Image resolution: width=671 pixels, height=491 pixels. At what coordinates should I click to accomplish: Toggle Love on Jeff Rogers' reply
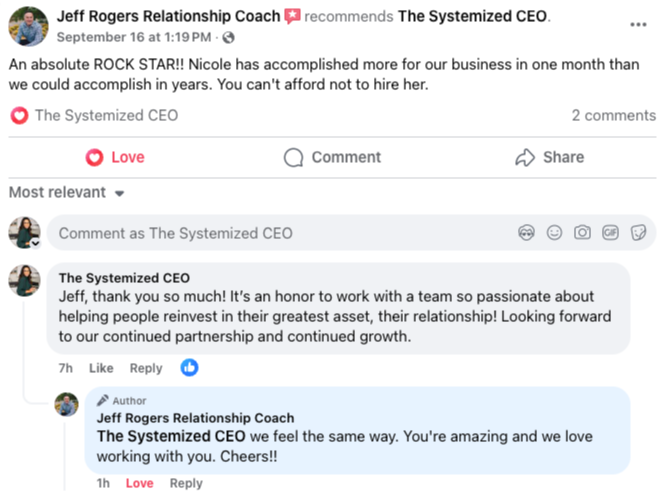coord(139,483)
